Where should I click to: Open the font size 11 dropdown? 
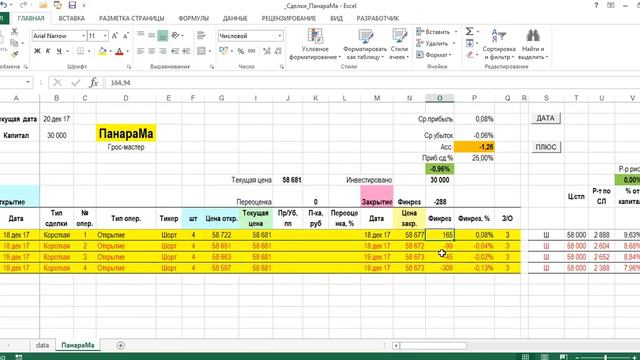click(x=105, y=36)
